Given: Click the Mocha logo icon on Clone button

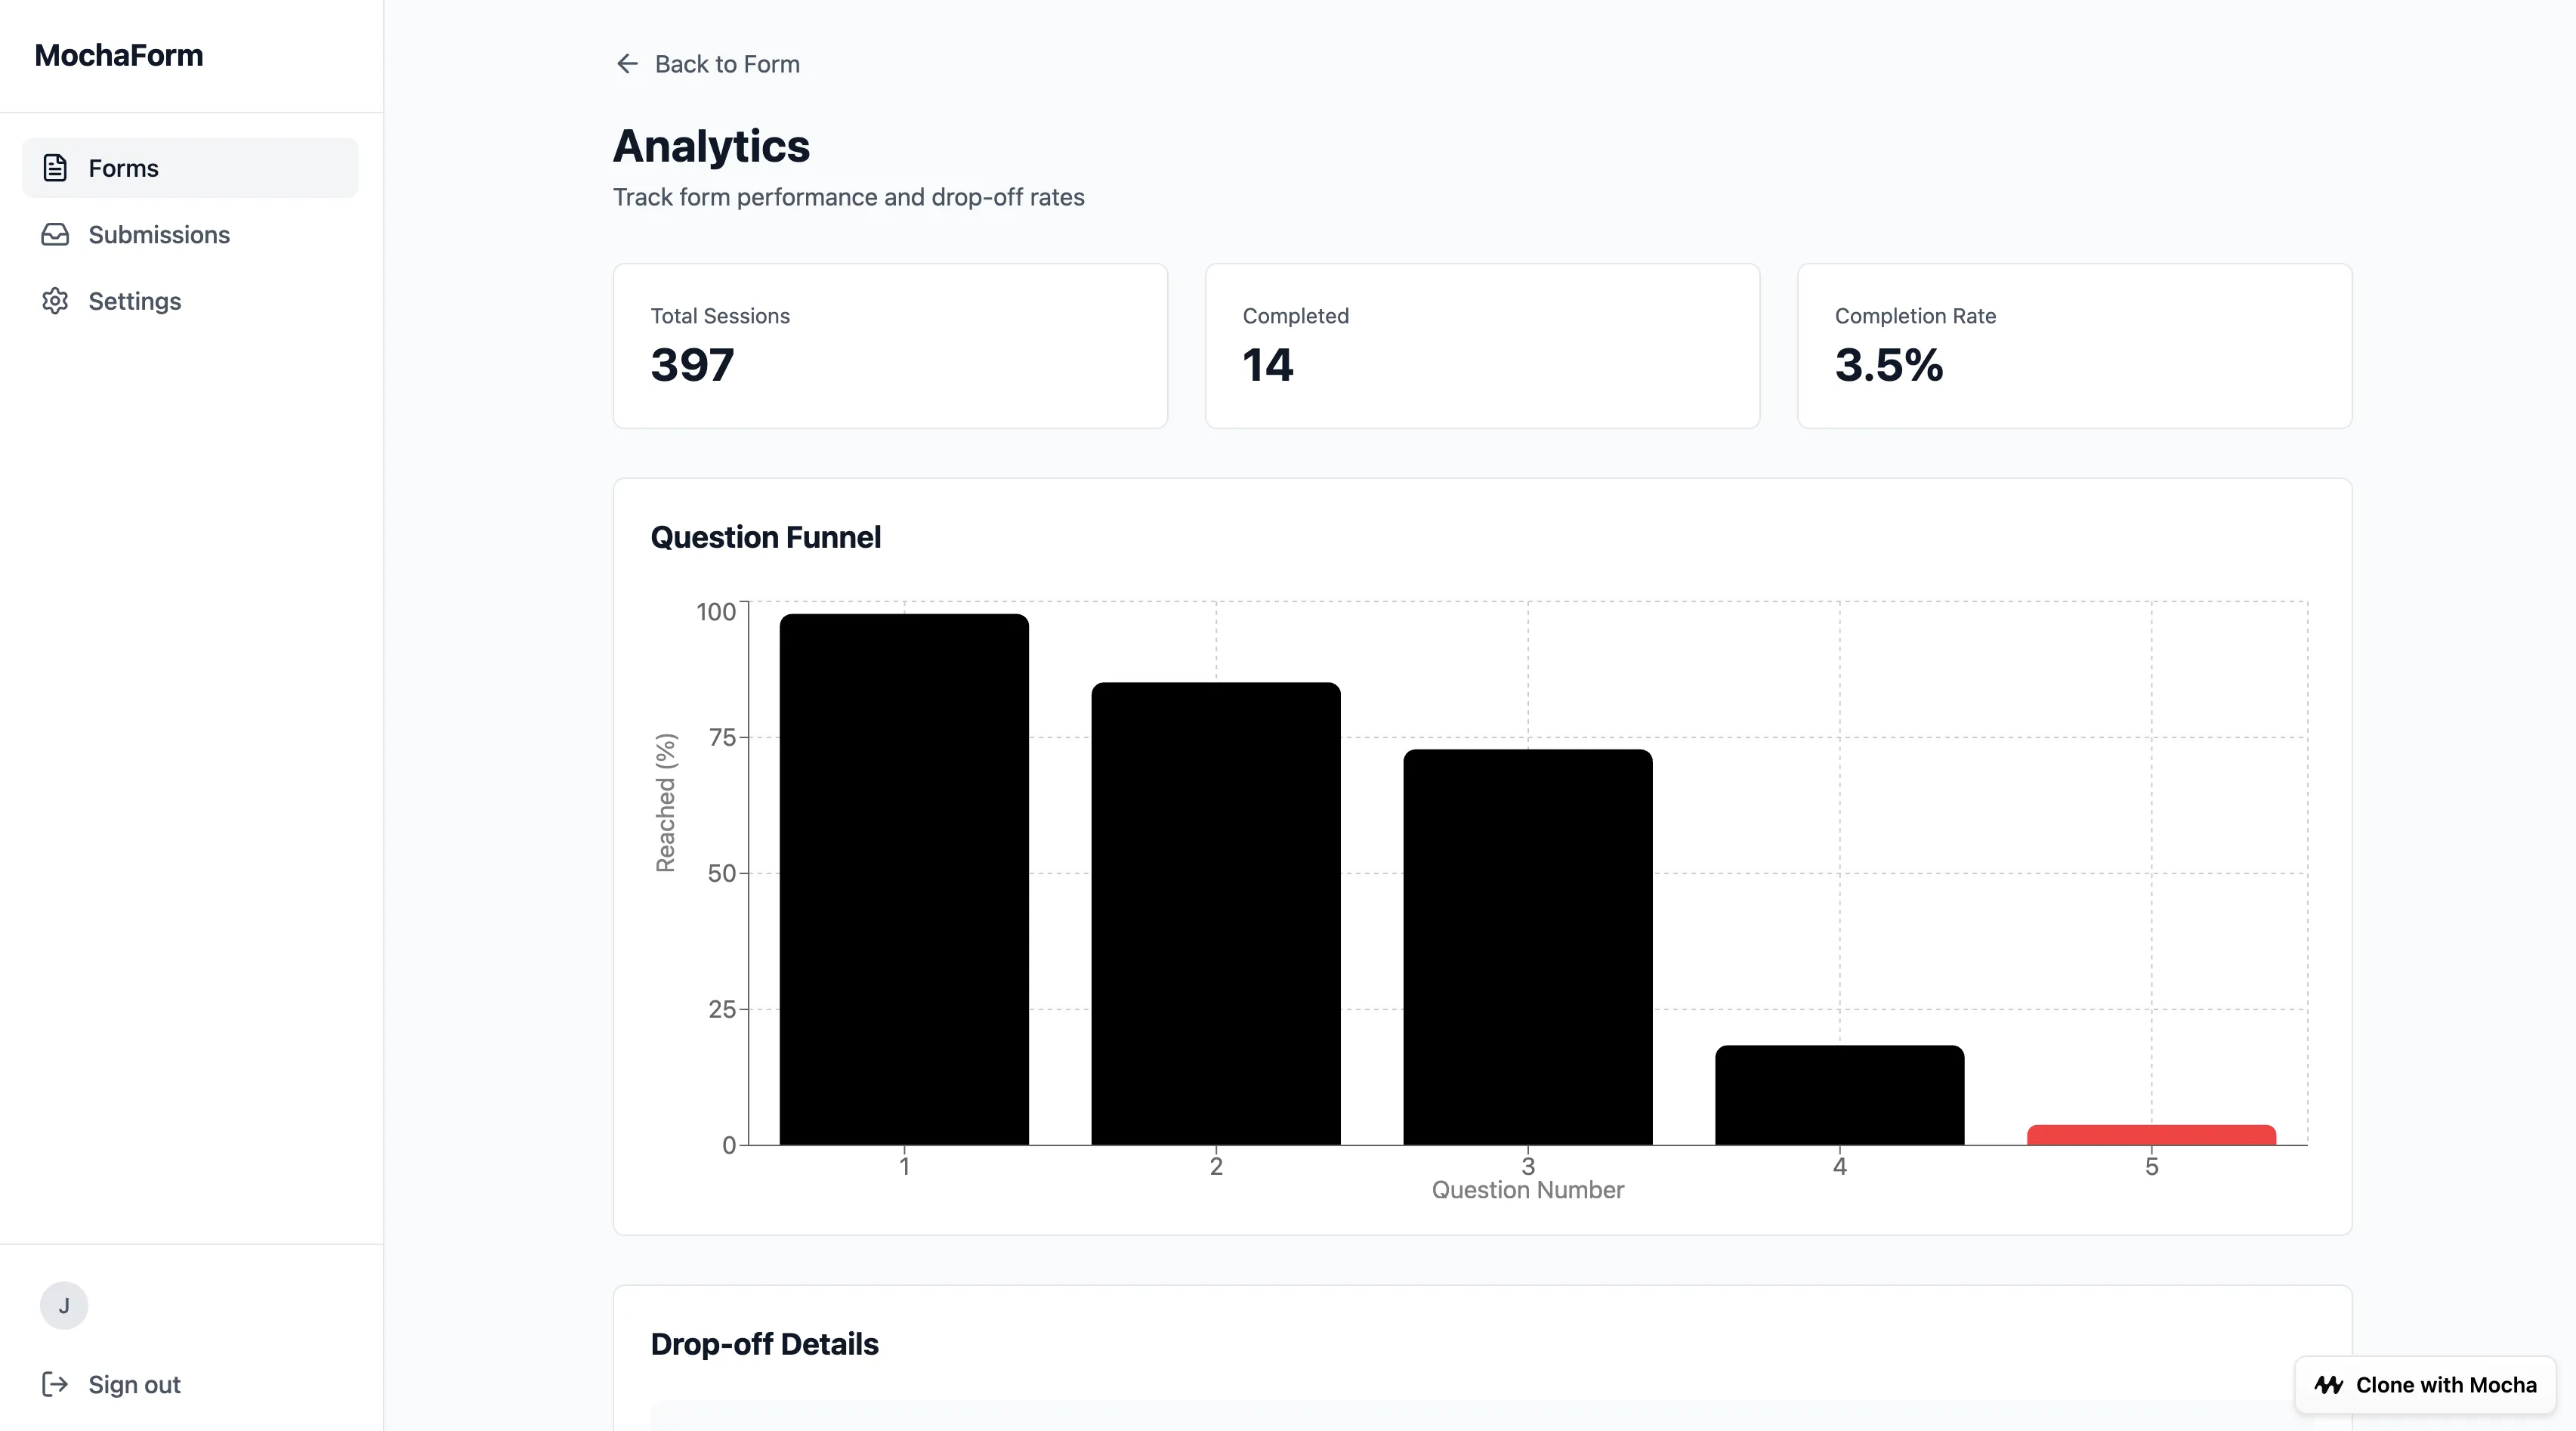Looking at the screenshot, I should click(x=2328, y=1385).
